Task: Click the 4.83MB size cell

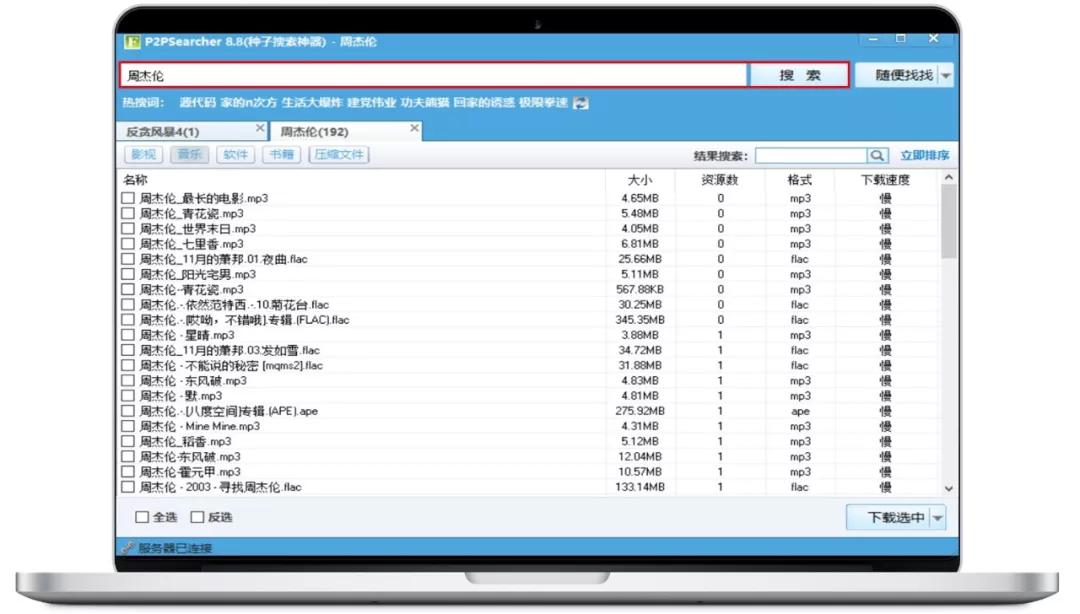Action: [640, 380]
